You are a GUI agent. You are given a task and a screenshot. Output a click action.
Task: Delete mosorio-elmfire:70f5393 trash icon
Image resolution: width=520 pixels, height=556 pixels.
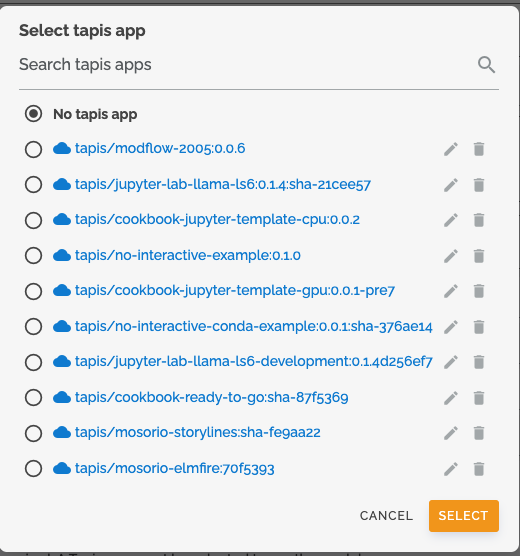click(x=479, y=468)
